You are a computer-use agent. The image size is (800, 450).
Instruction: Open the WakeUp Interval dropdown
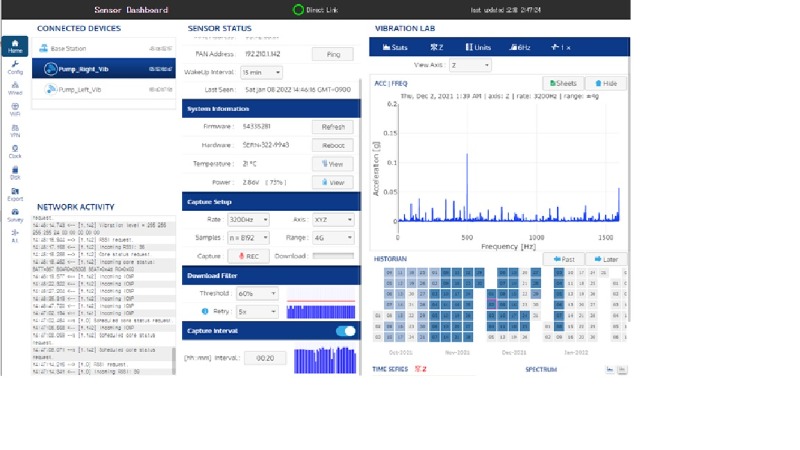(261, 72)
